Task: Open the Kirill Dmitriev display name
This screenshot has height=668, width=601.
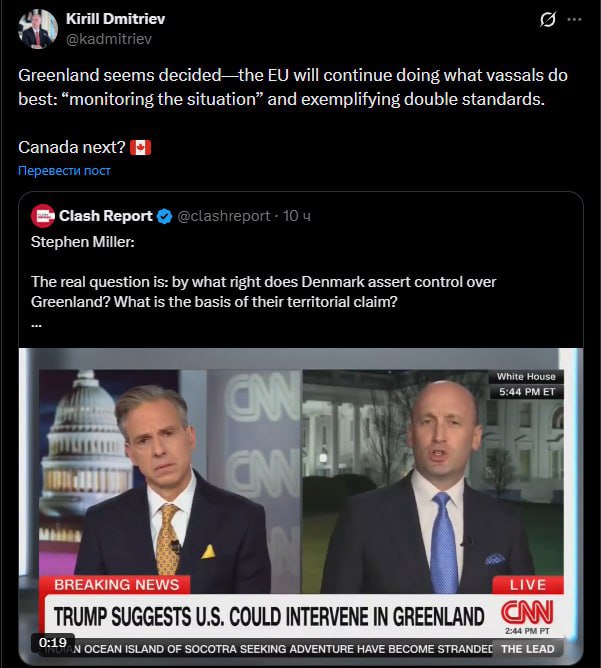Action: coord(115,19)
